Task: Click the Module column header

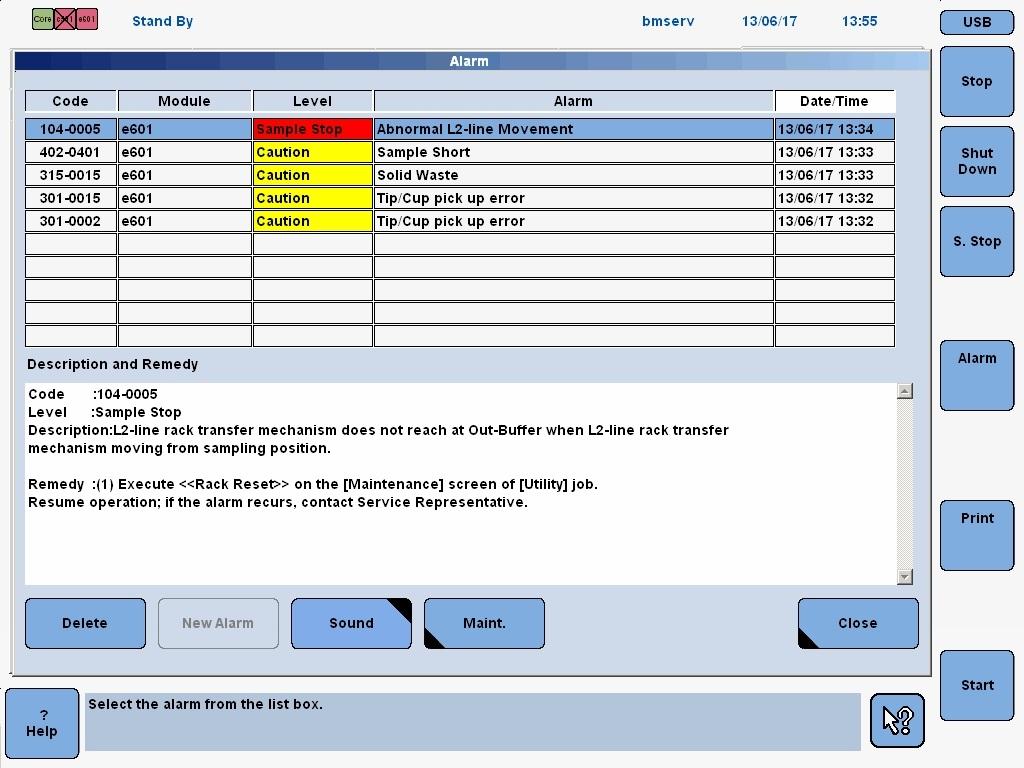Action: pos(184,101)
